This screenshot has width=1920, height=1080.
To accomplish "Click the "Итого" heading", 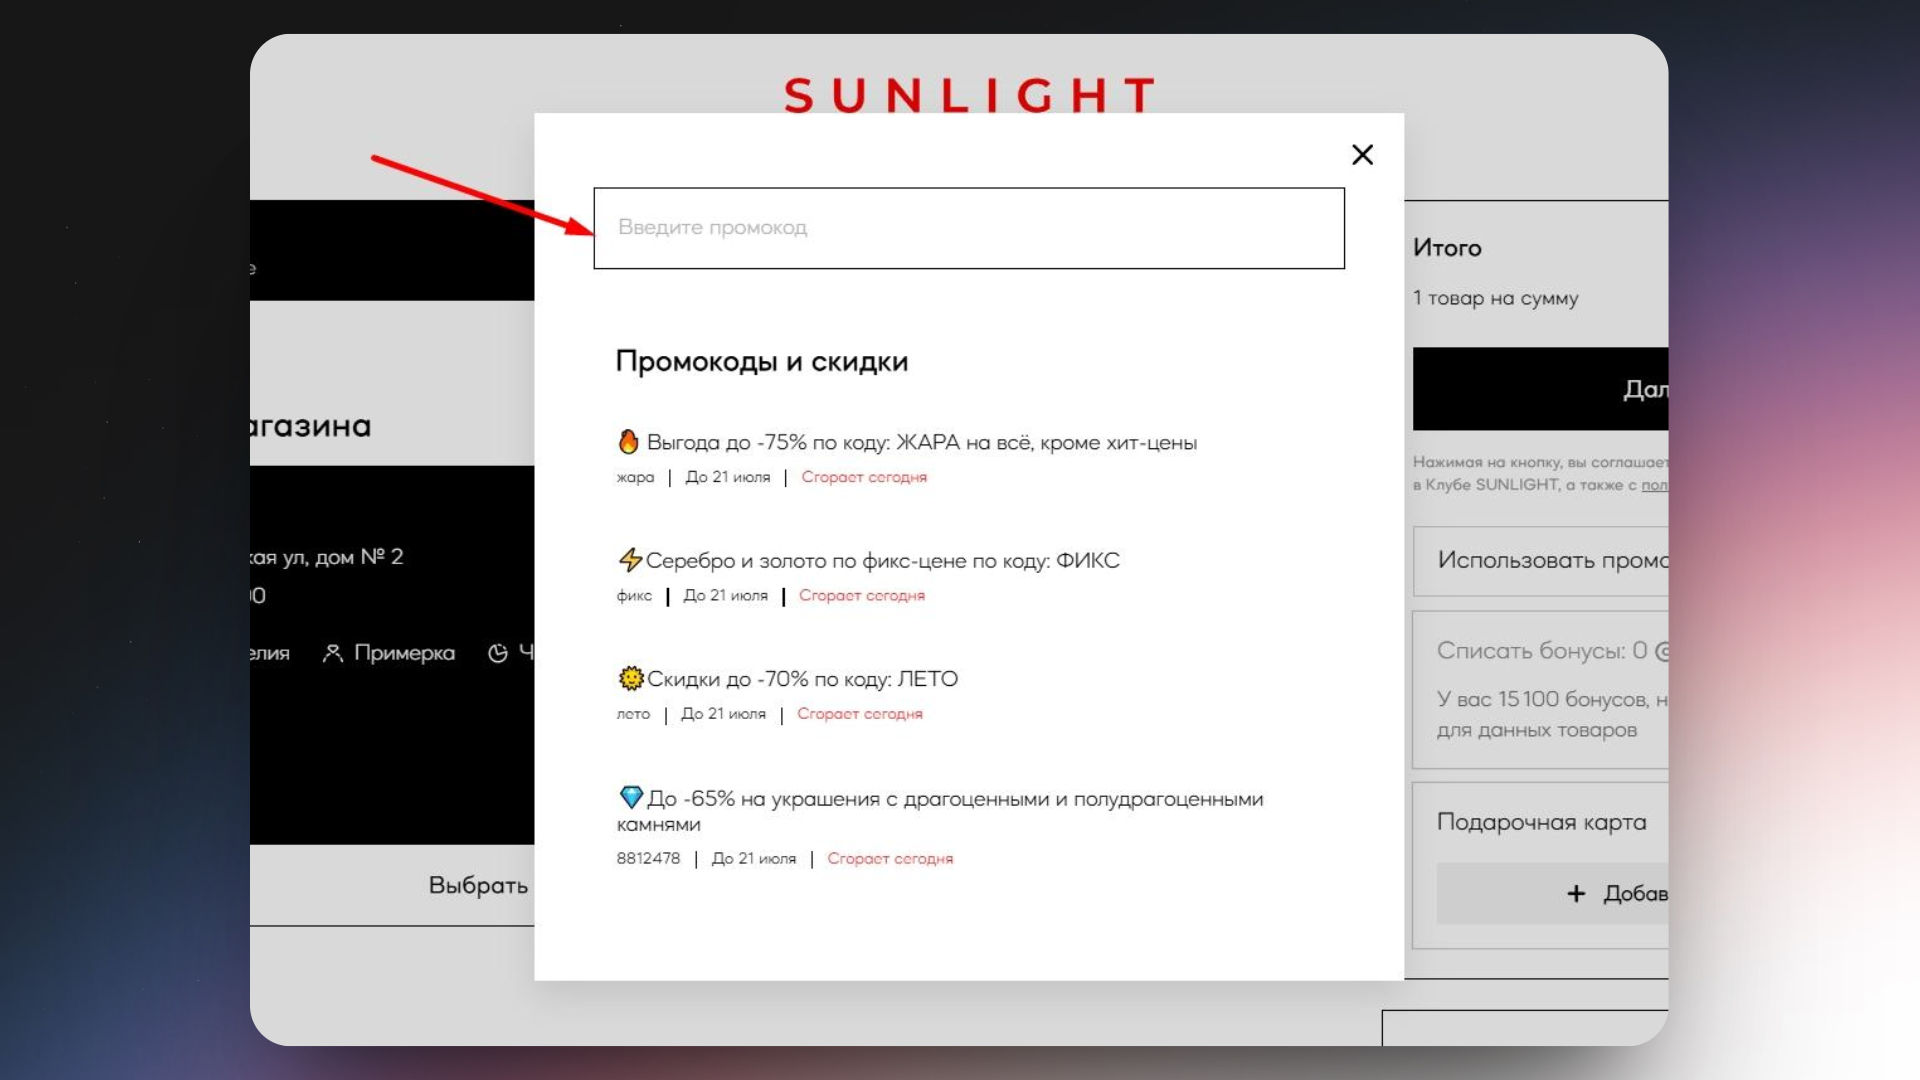I will [x=1447, y=248].
